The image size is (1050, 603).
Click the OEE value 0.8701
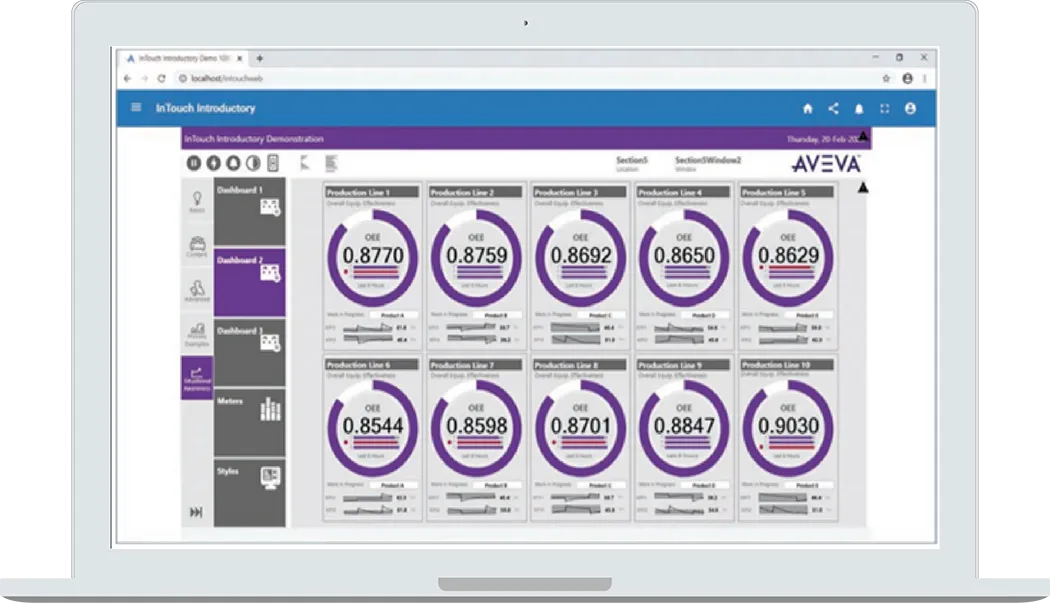581,425
